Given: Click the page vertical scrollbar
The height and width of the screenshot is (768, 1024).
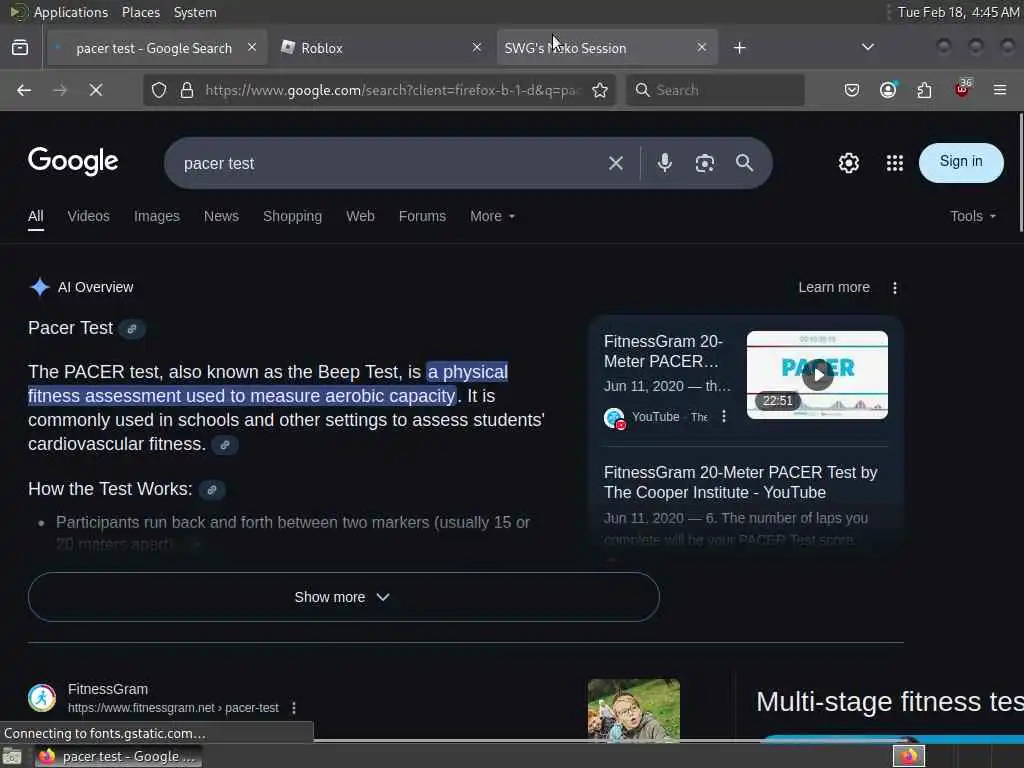Looking at the screenshot, I should 1020,172.
